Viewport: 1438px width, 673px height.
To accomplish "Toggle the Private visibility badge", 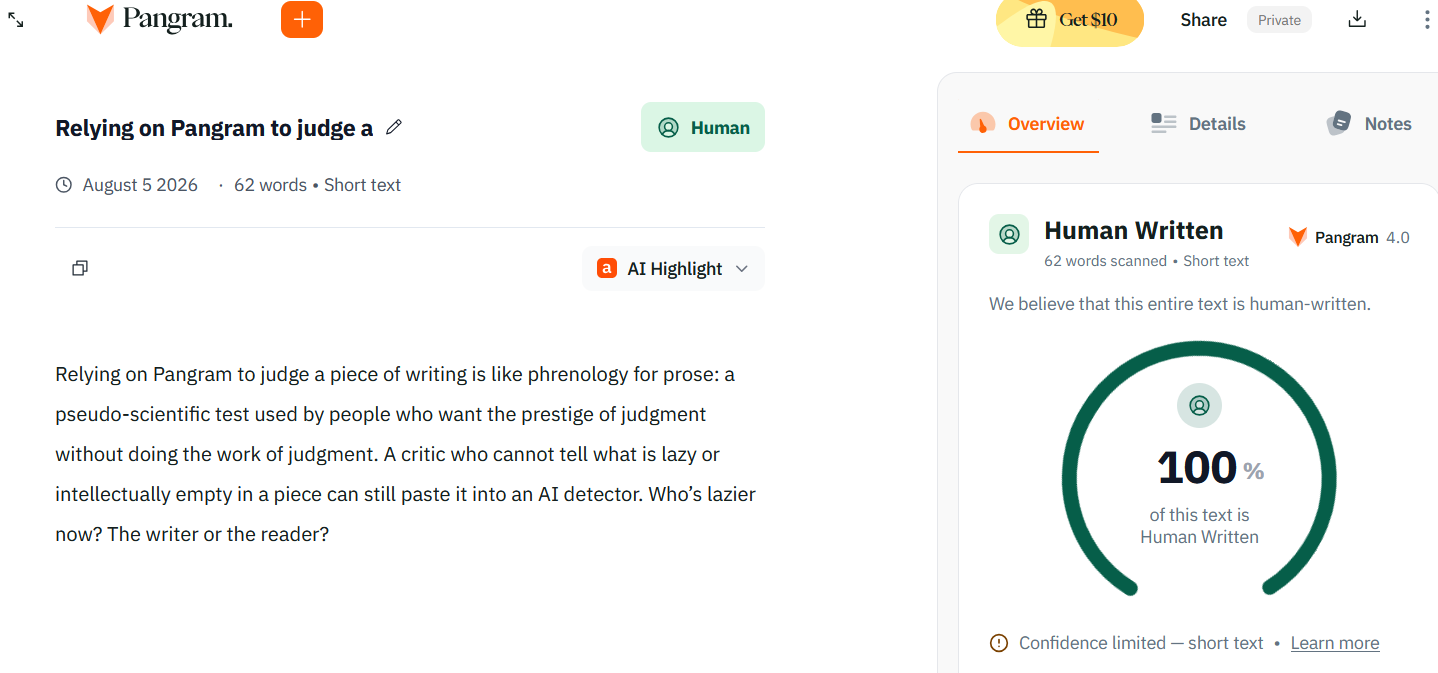I will click(1279, 20).
